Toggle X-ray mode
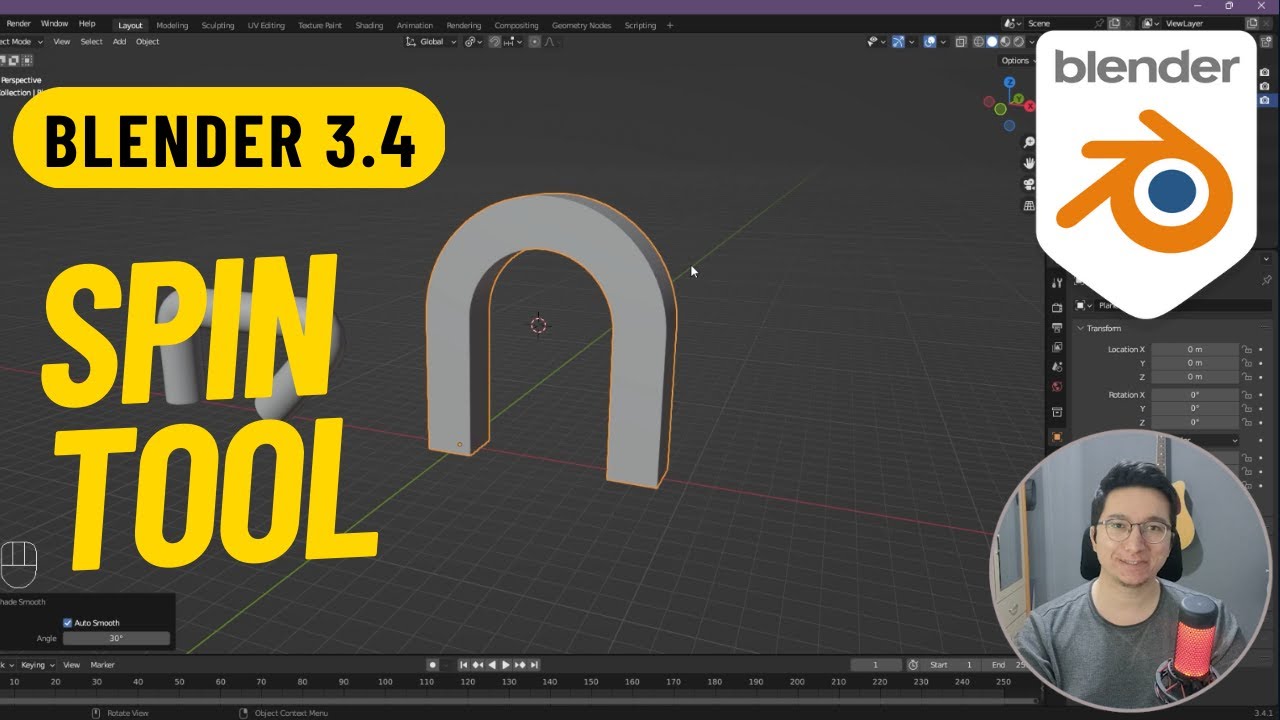1280x720 pixels. click(961, 42)
